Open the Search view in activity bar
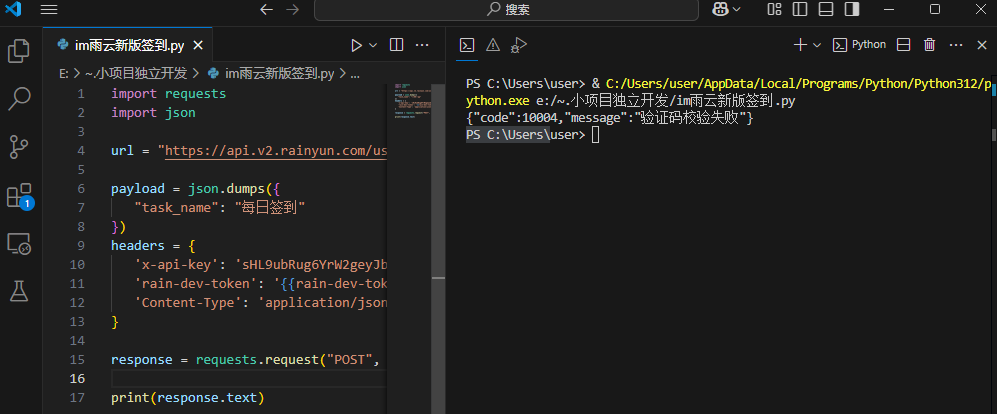Screen dimensions: 997x414 [x=19, y=98]
